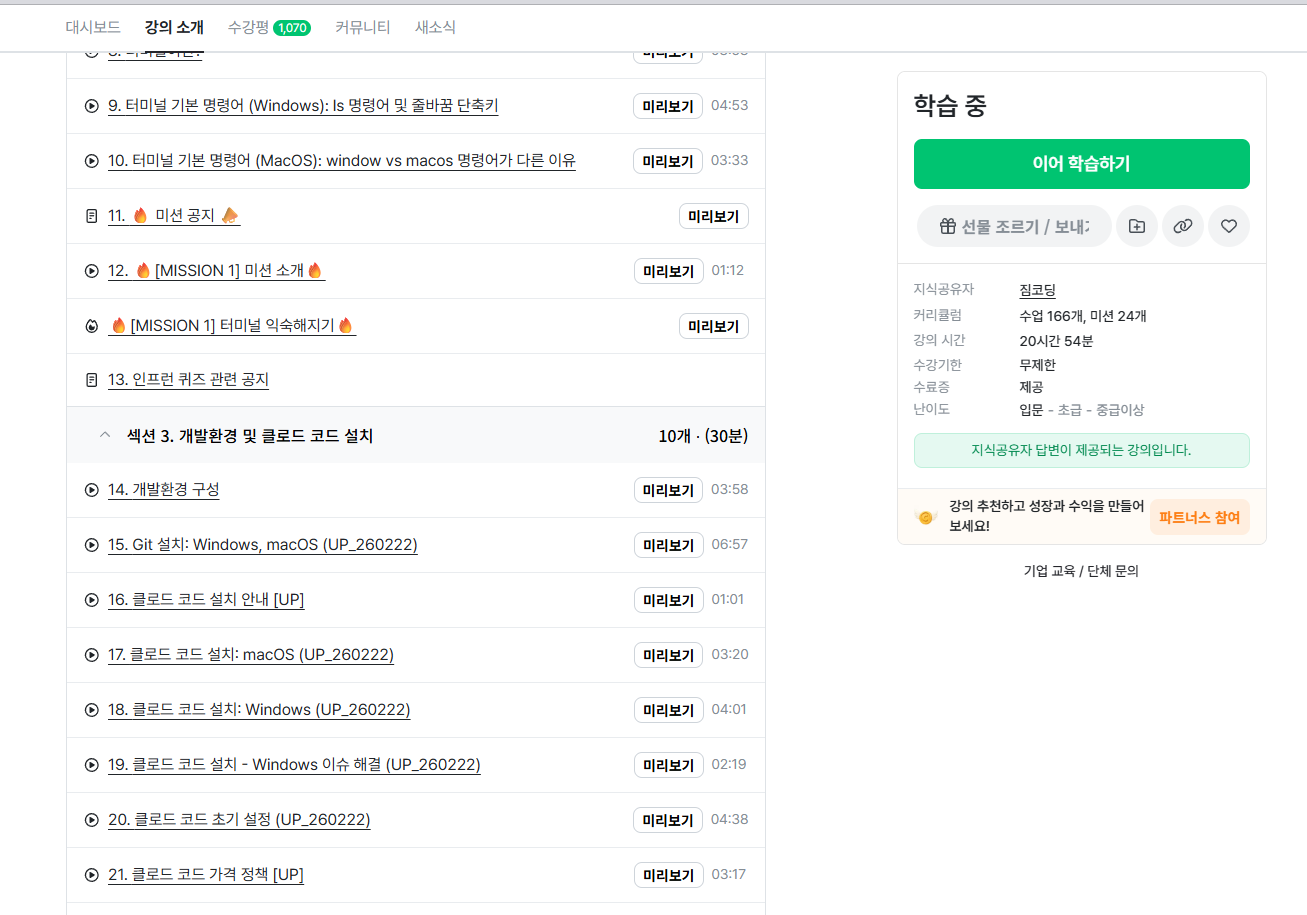Click 지식공유자 답변이 제공되는 강의입니다 notice
The image size is (1307, 915).
tap(1082, 450)
